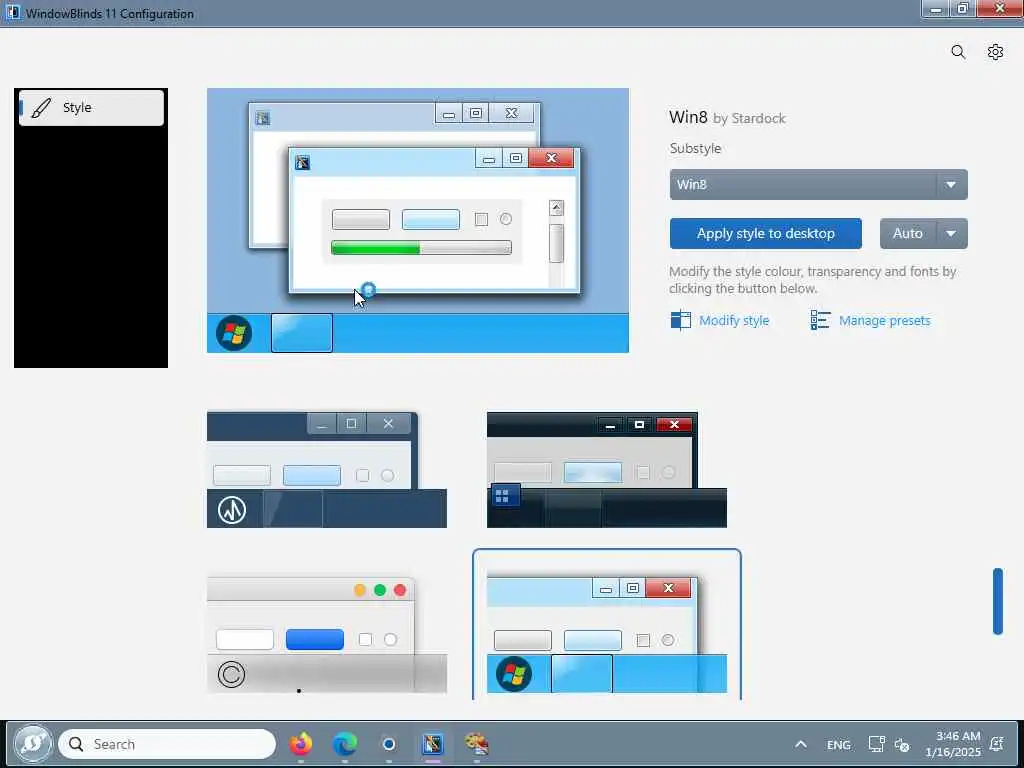Viewport: 1024px width, 768px height.
Task: Open the notification bell icon
Action: [x=997, y=744]
